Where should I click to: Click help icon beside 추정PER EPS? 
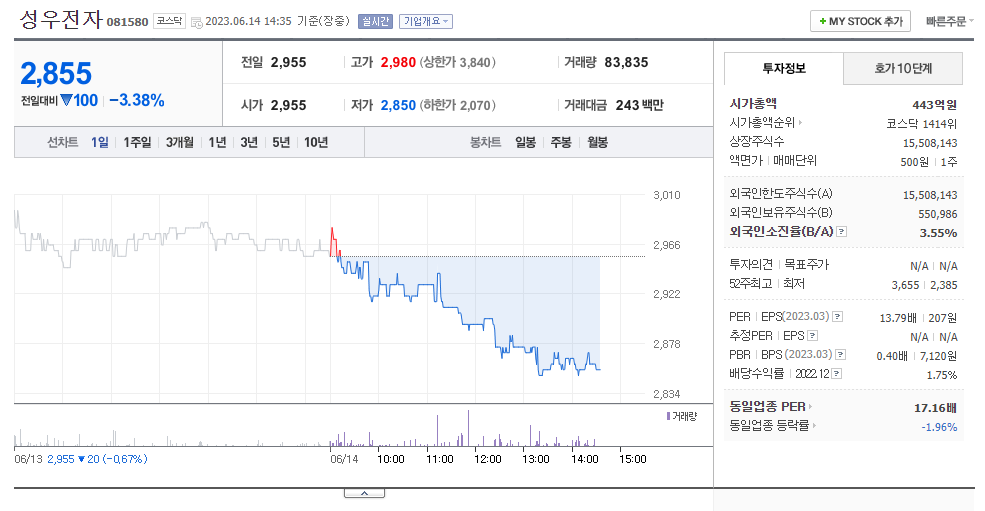tap(812, 336)
